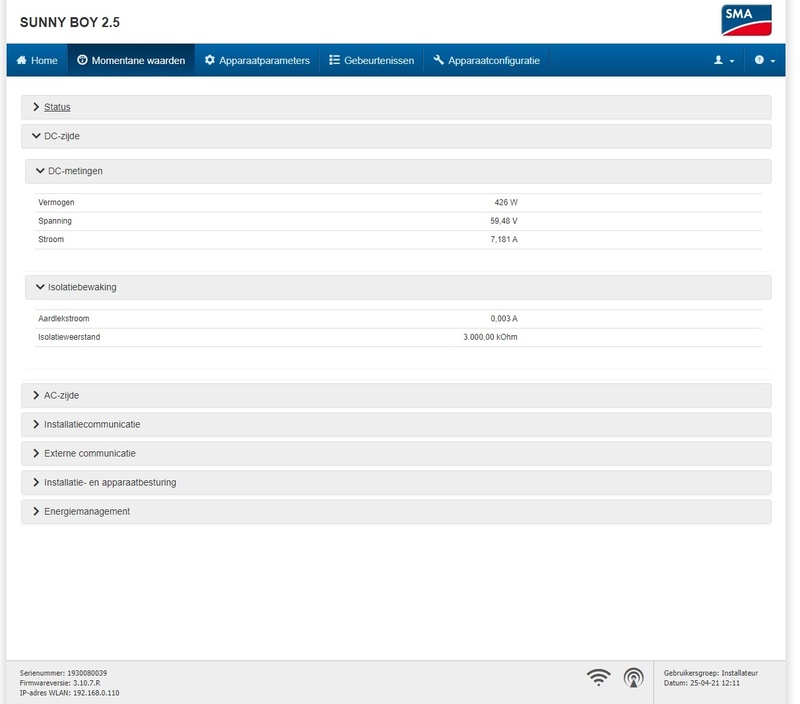
Task: Collapse the DC-zijde section
Action: tap(396, 136)
